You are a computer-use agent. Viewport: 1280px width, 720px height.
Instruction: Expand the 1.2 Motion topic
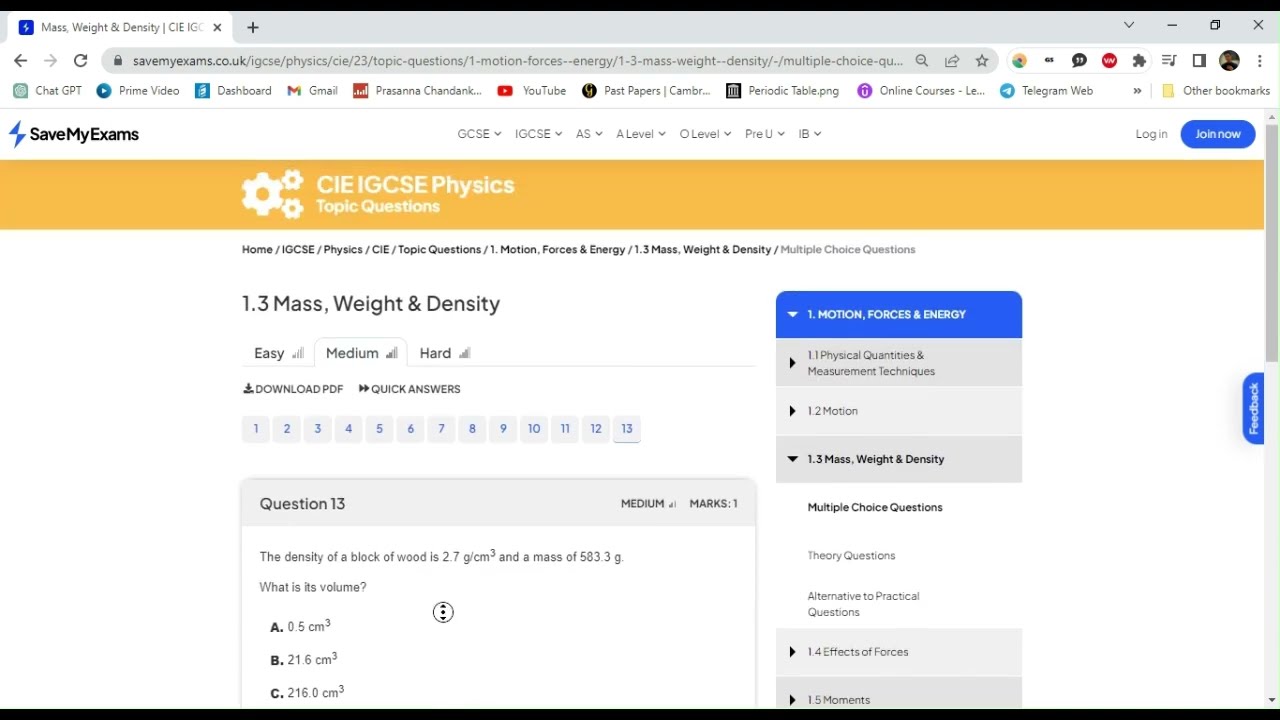[899, 411]
